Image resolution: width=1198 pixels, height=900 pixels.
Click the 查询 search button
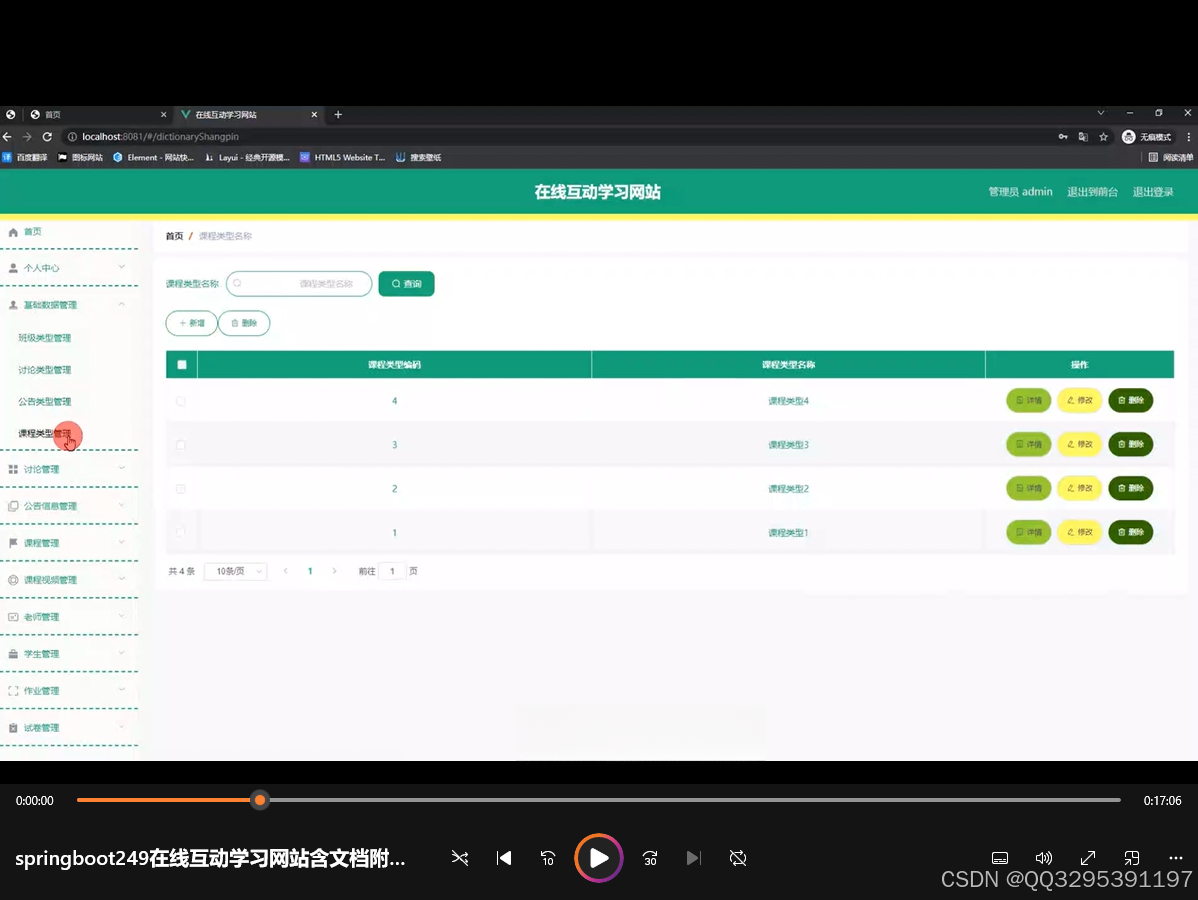406,284
